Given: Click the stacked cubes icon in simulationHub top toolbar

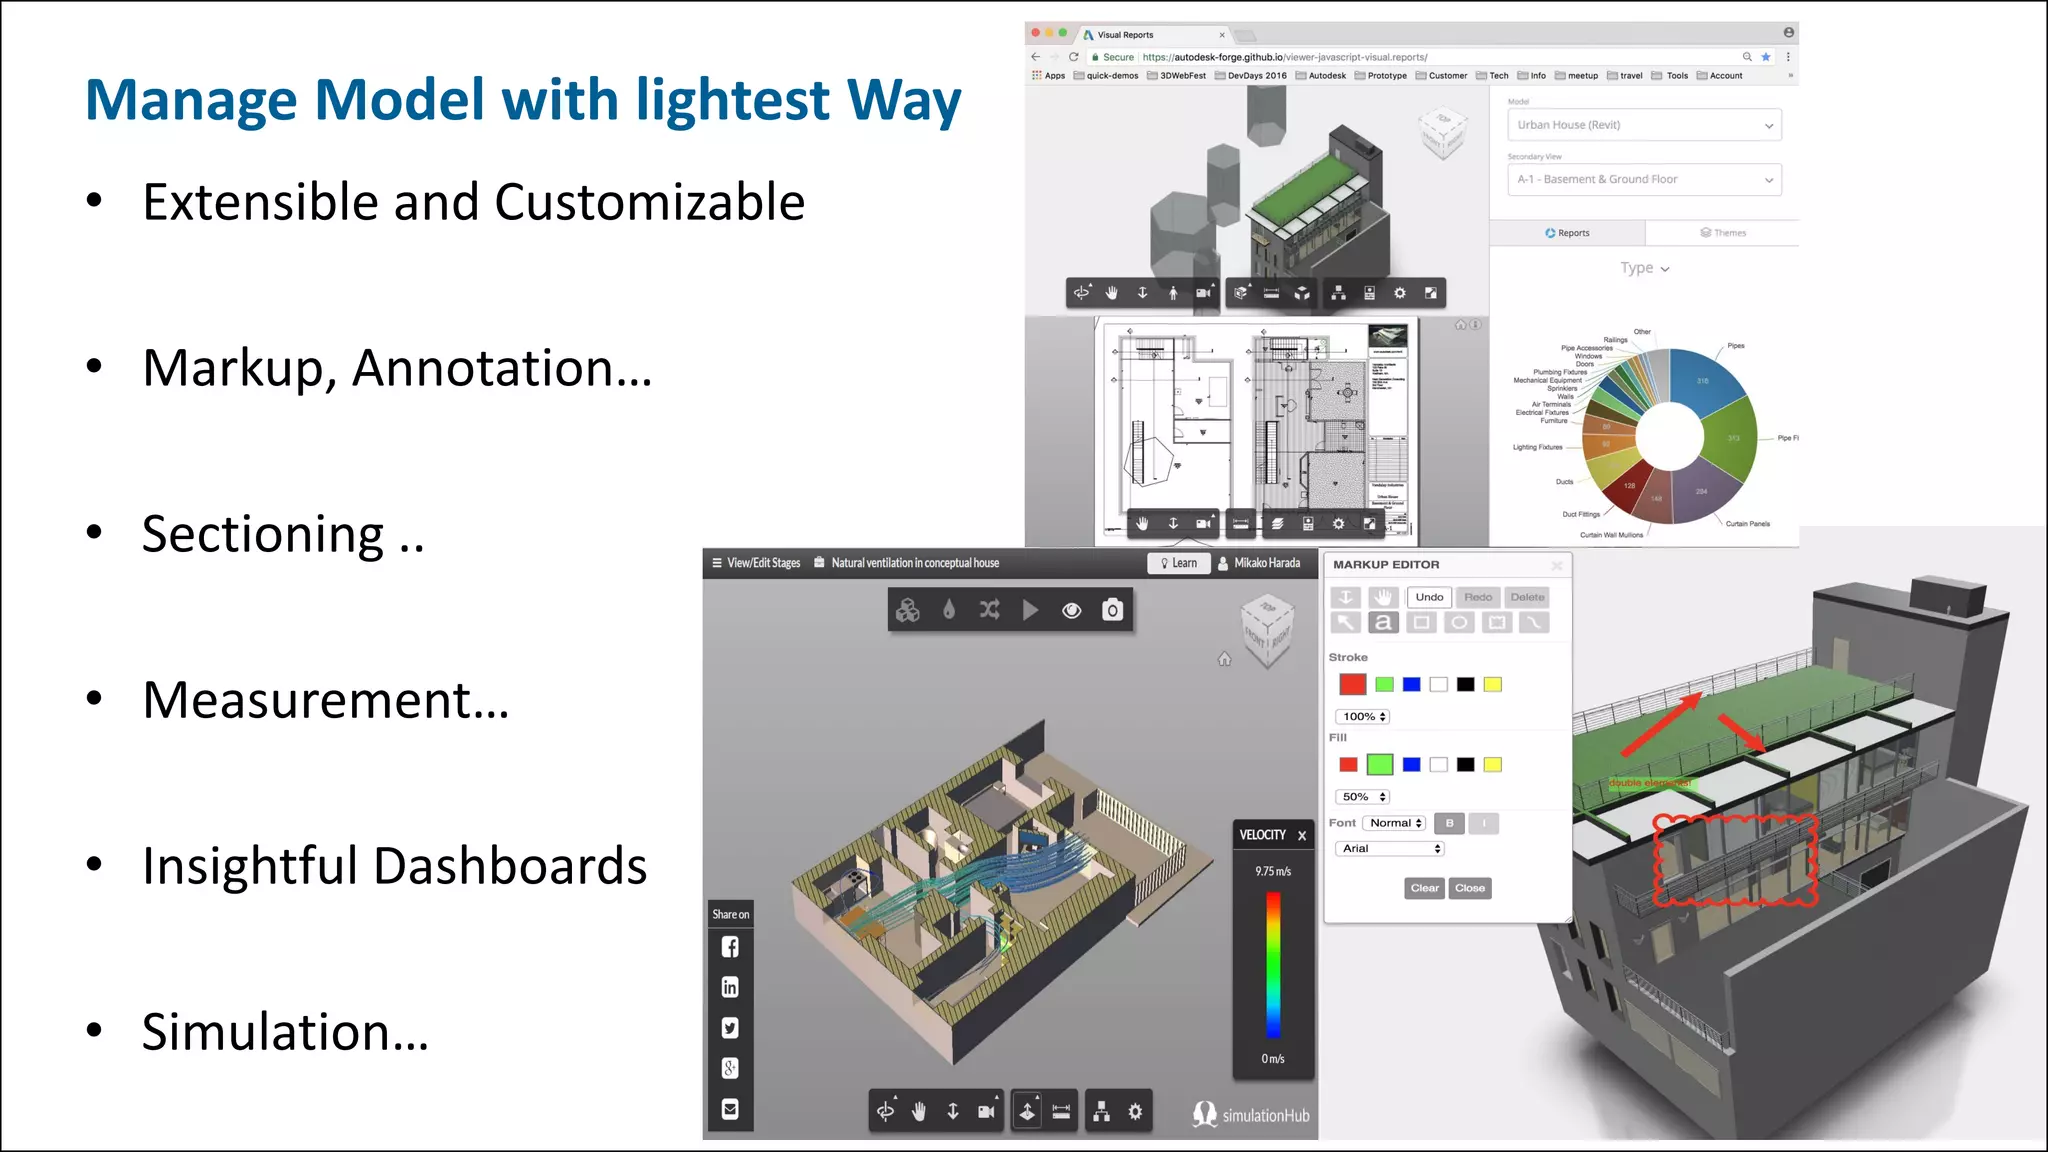Looking at the screenshot, I should 908,610.
